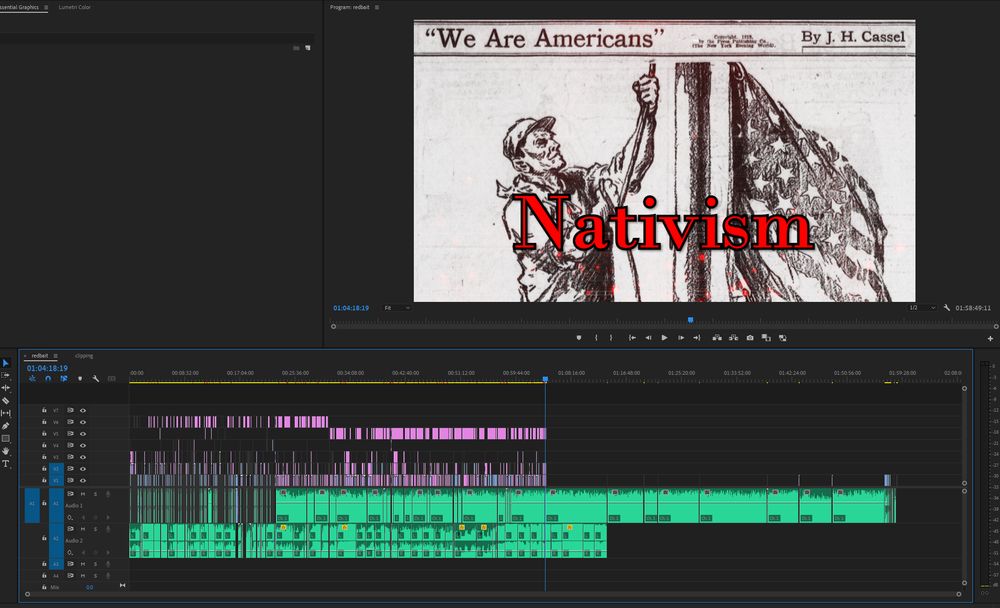Toggle Linked Selection in timeline
1000x608 pixels.
coord(64,379)
